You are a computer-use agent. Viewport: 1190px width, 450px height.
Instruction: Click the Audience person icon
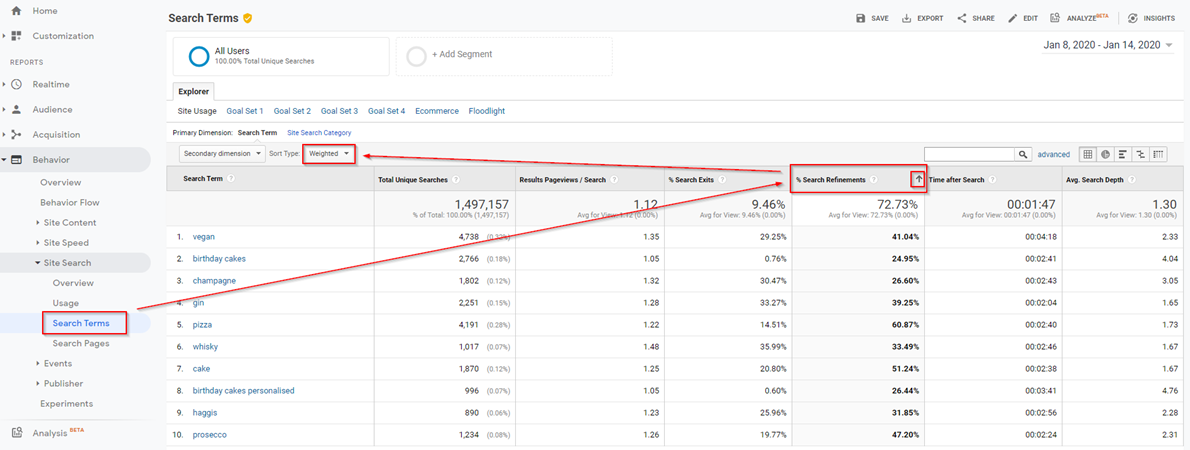click(17, 109)
